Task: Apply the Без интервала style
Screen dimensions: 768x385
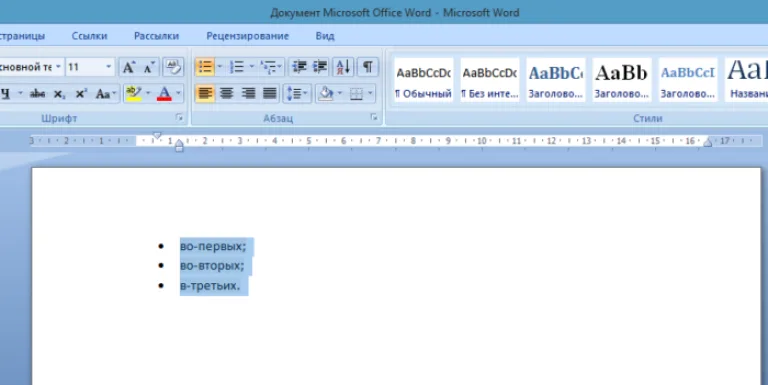Action: [x=490, y=80]
